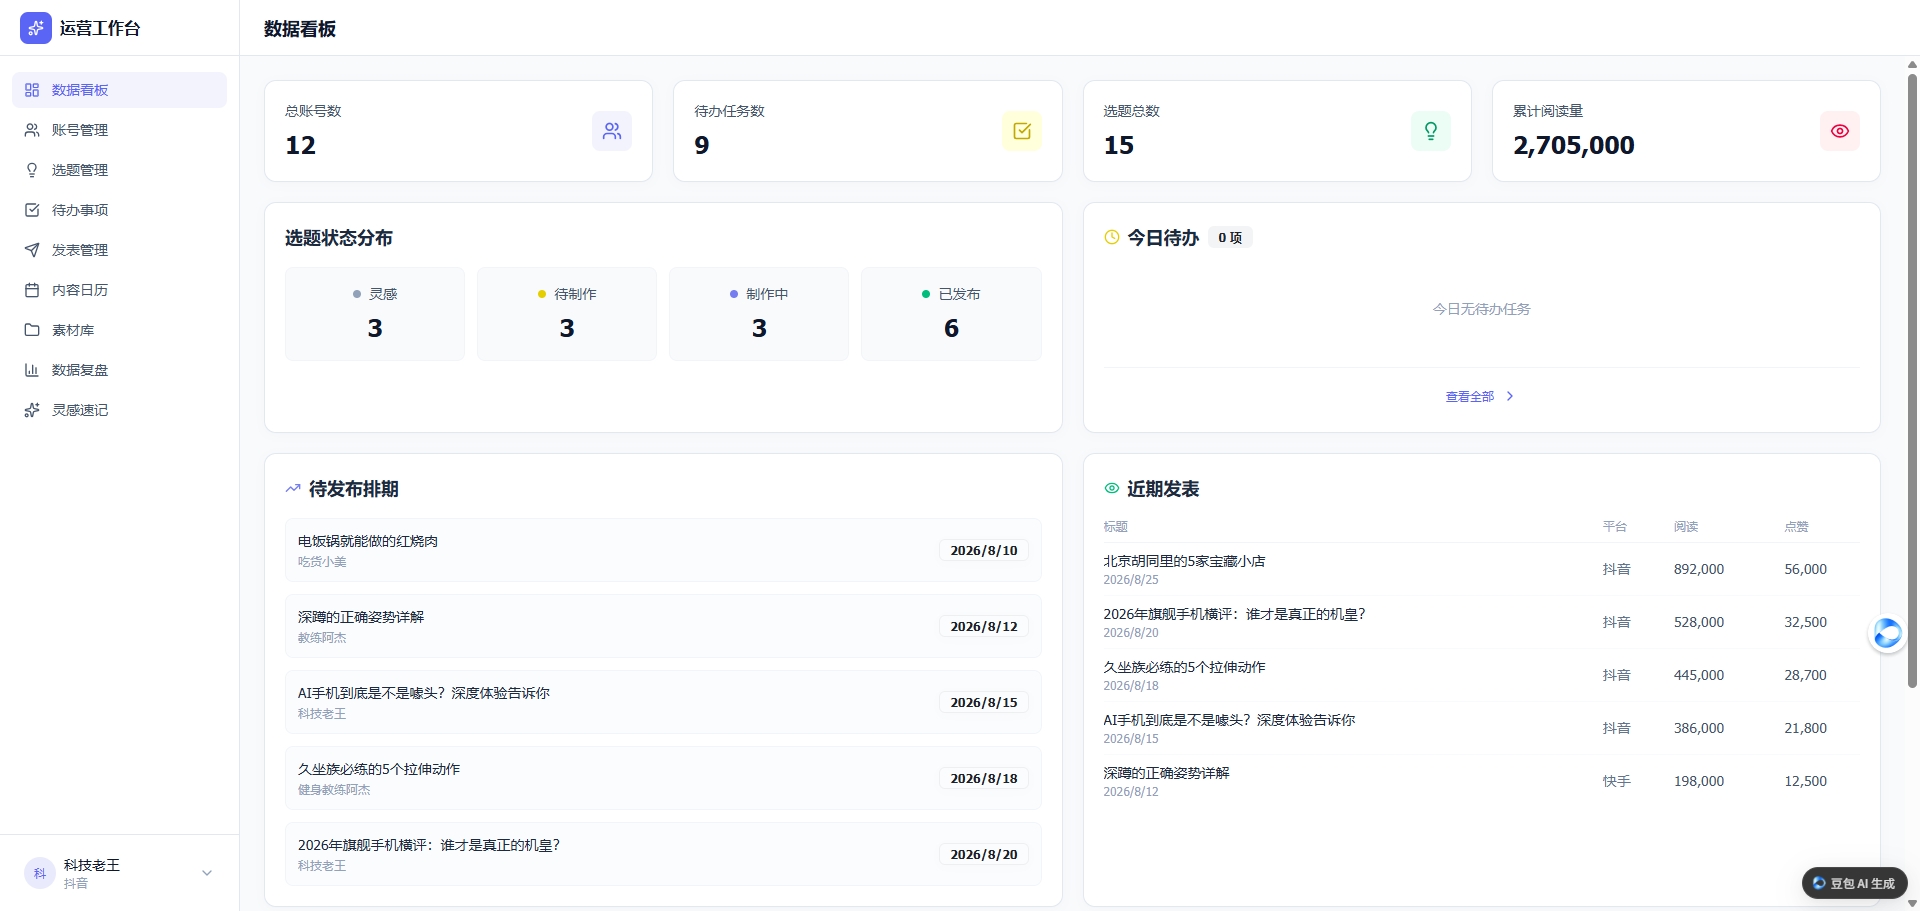Click the 查看全部 link
This screenshot has width=1920, height=911.
pyautogui.click(x=1470, y=397)
